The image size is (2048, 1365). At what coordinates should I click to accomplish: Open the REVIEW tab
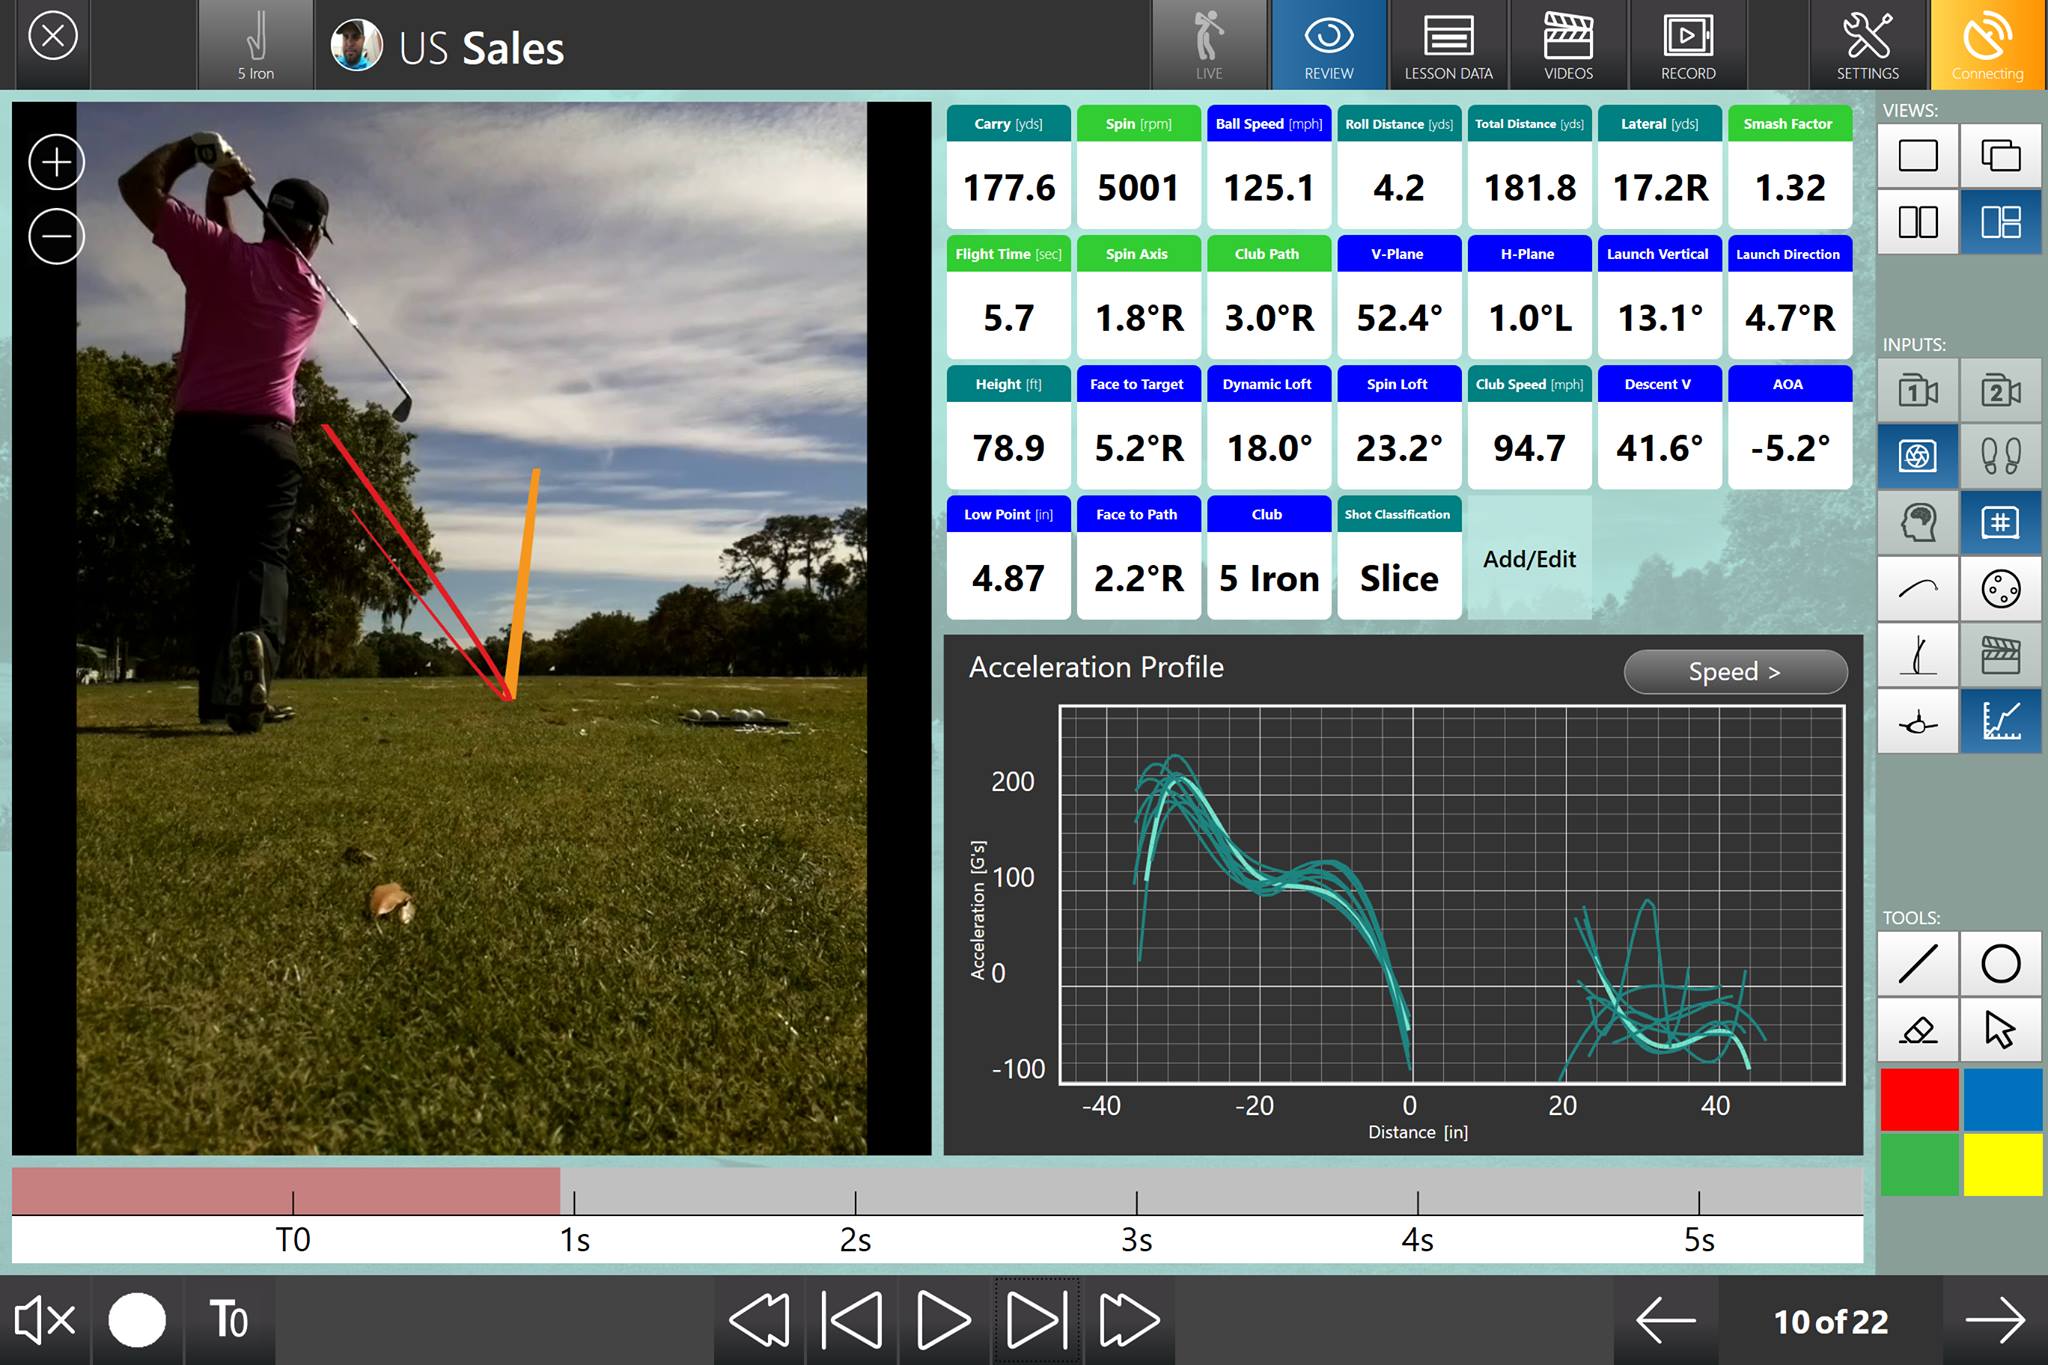1328,45
